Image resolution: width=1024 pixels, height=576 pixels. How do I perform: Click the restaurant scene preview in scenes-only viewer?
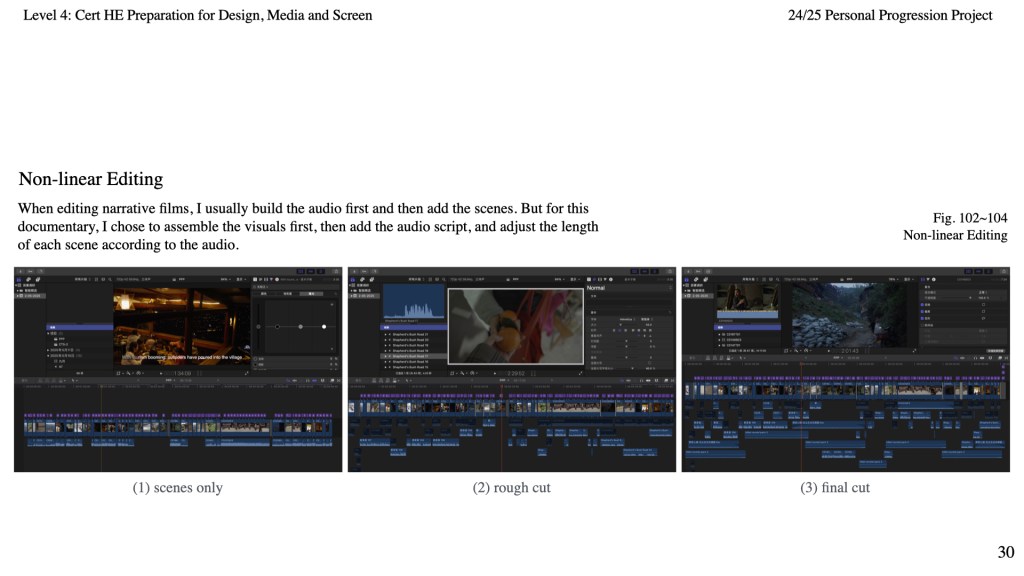[180, 325]
